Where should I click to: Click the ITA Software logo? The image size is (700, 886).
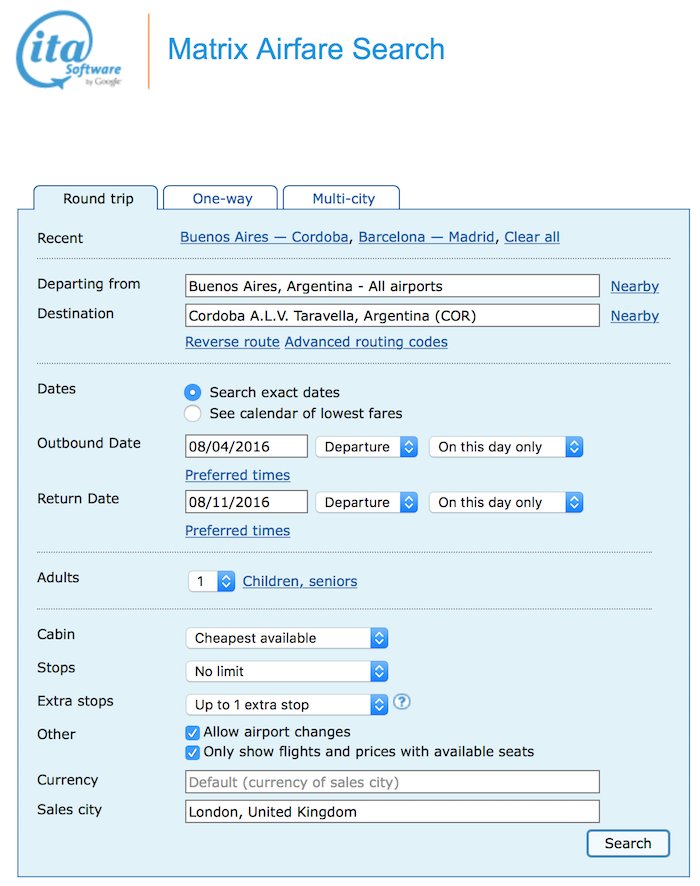69,50
